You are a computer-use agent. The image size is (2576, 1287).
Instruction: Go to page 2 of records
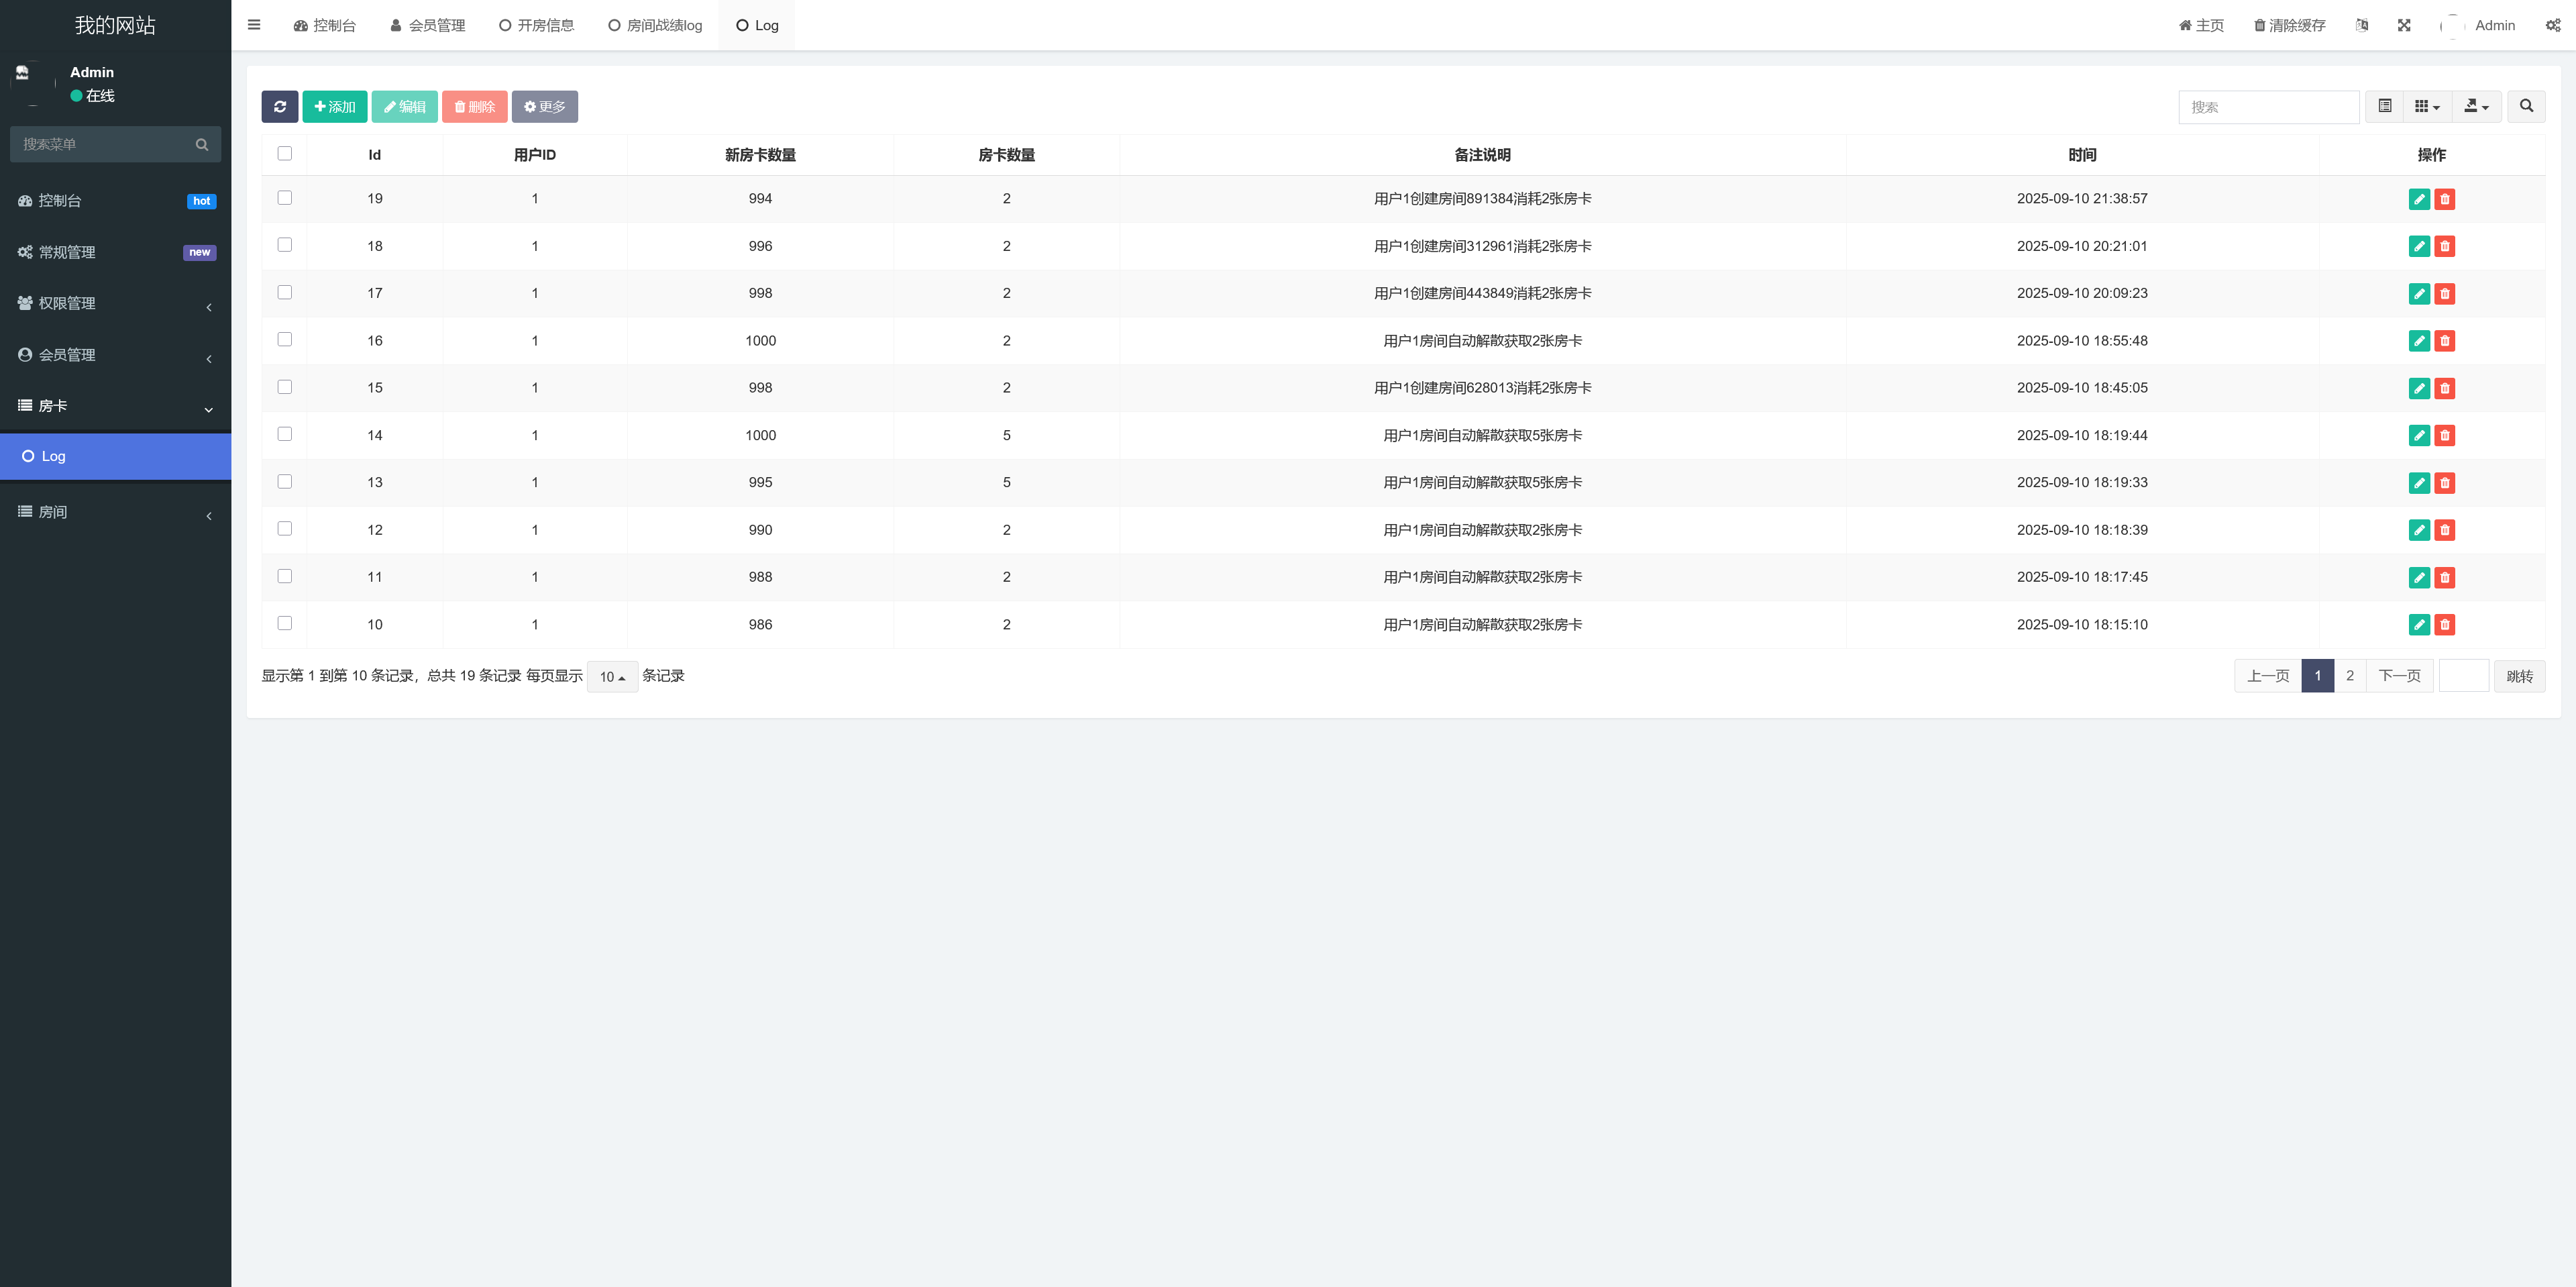(x=2350, y=676)
